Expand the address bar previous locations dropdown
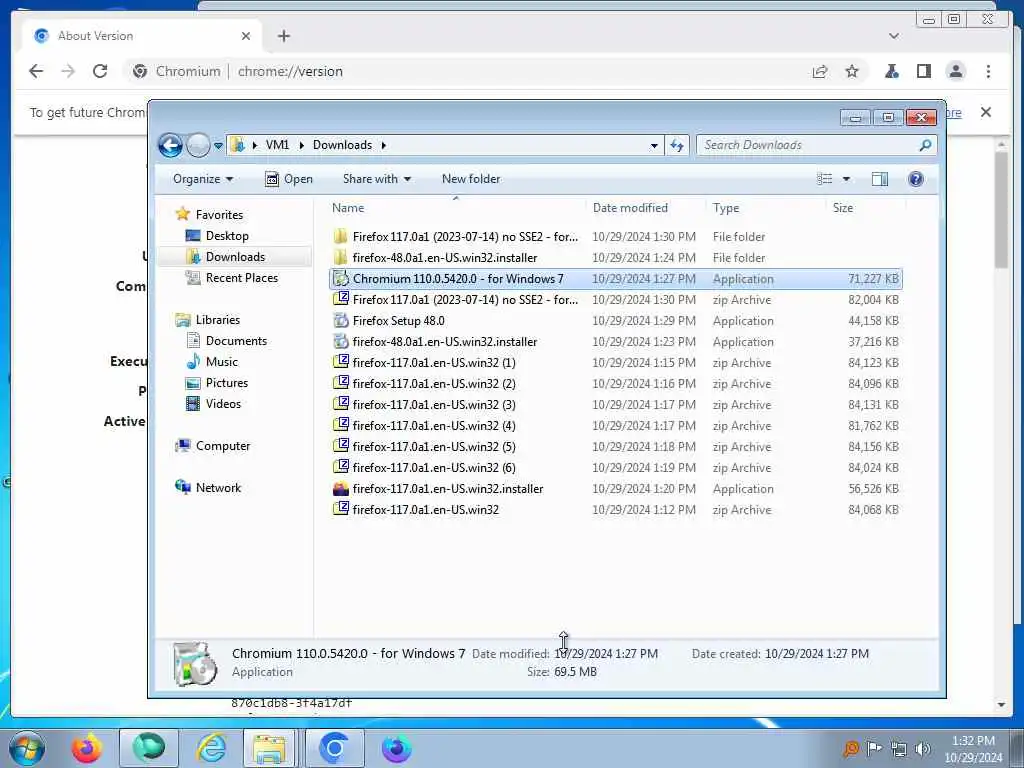Image resolution: width=1024 pixels, height=768 pixels. pyautogui.click(x=654, y=146)
